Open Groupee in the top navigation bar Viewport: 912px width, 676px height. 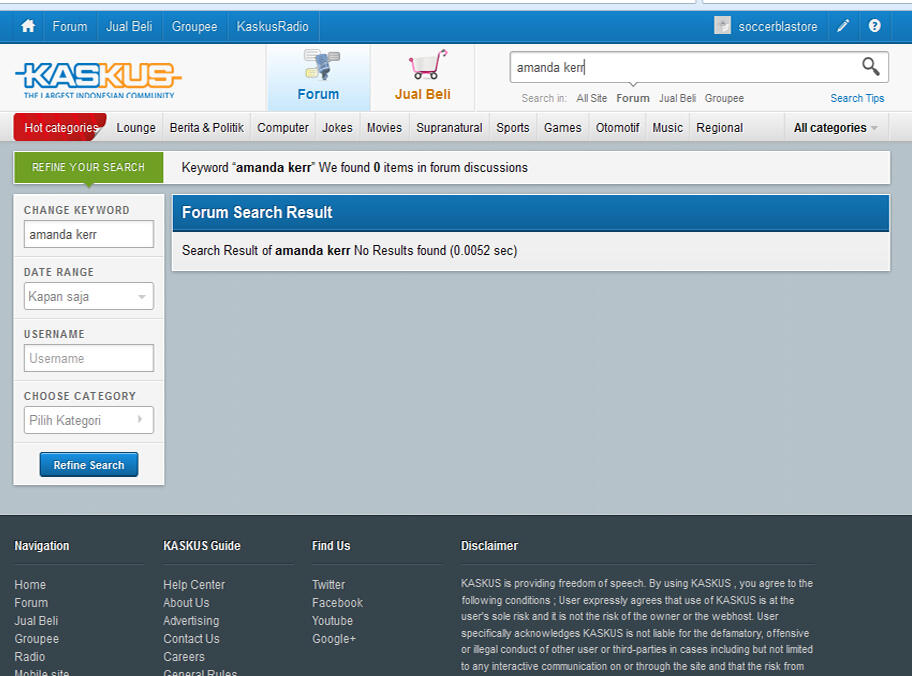tap(194, 27)
